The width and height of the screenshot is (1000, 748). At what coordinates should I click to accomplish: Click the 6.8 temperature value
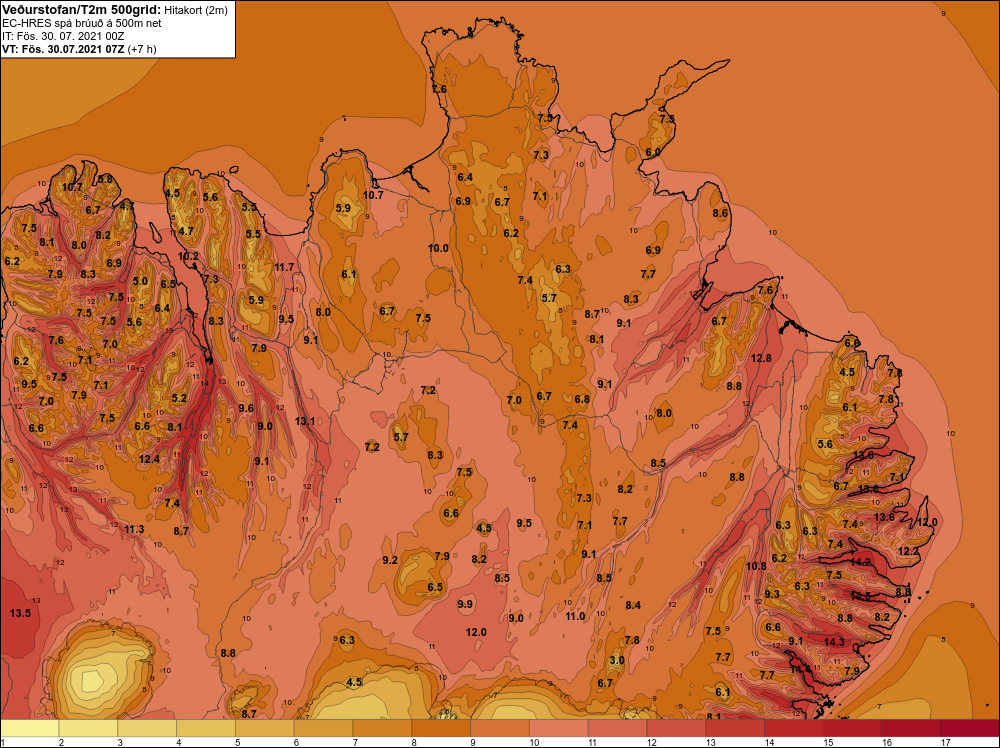[x=582, y=399]
